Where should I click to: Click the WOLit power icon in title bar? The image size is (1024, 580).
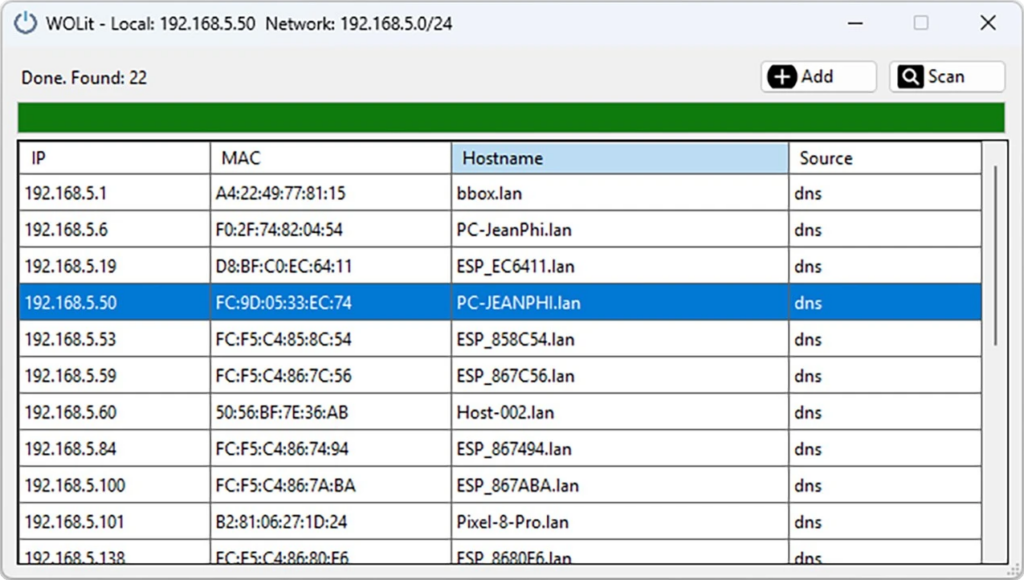(x=25, y=24)
